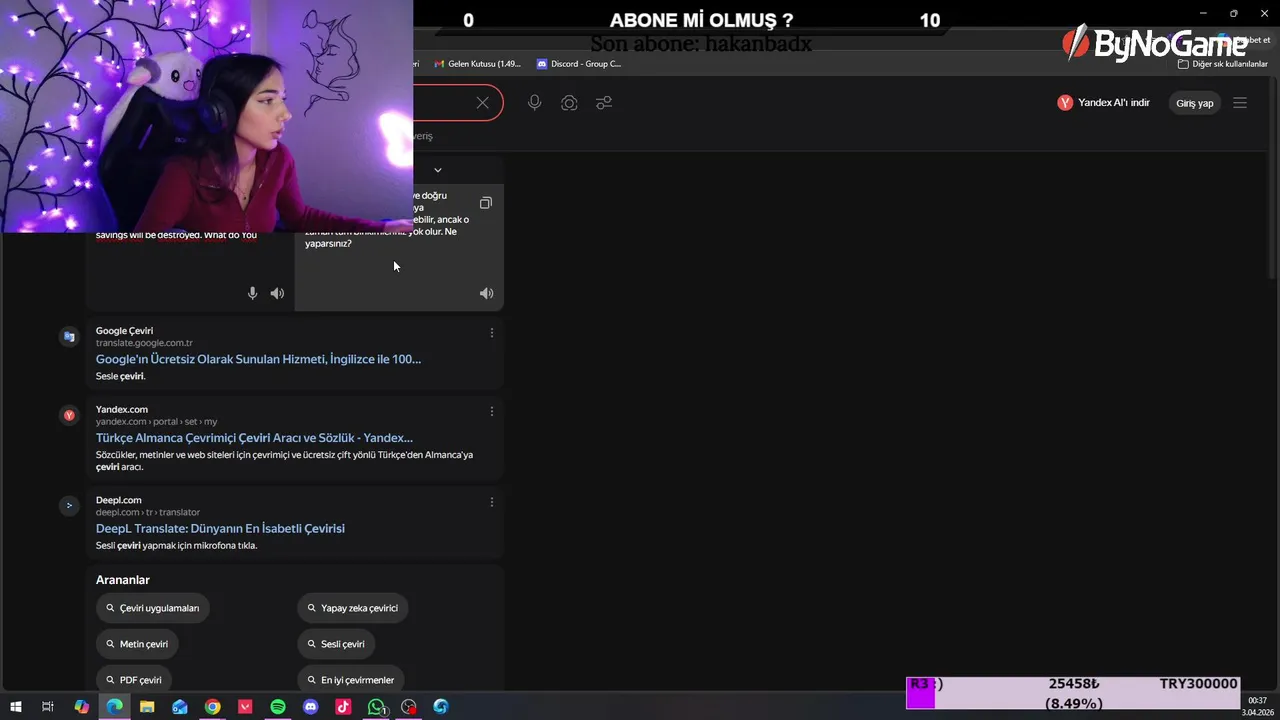Open WhatsApp from taskbar

pyautogui.click(x=376, y=707)
